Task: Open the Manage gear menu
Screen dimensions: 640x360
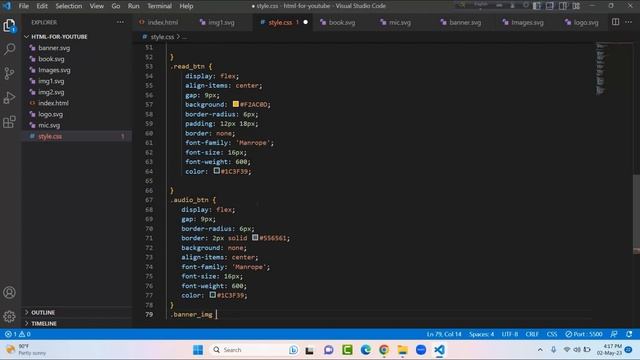Action: [9, 316]
